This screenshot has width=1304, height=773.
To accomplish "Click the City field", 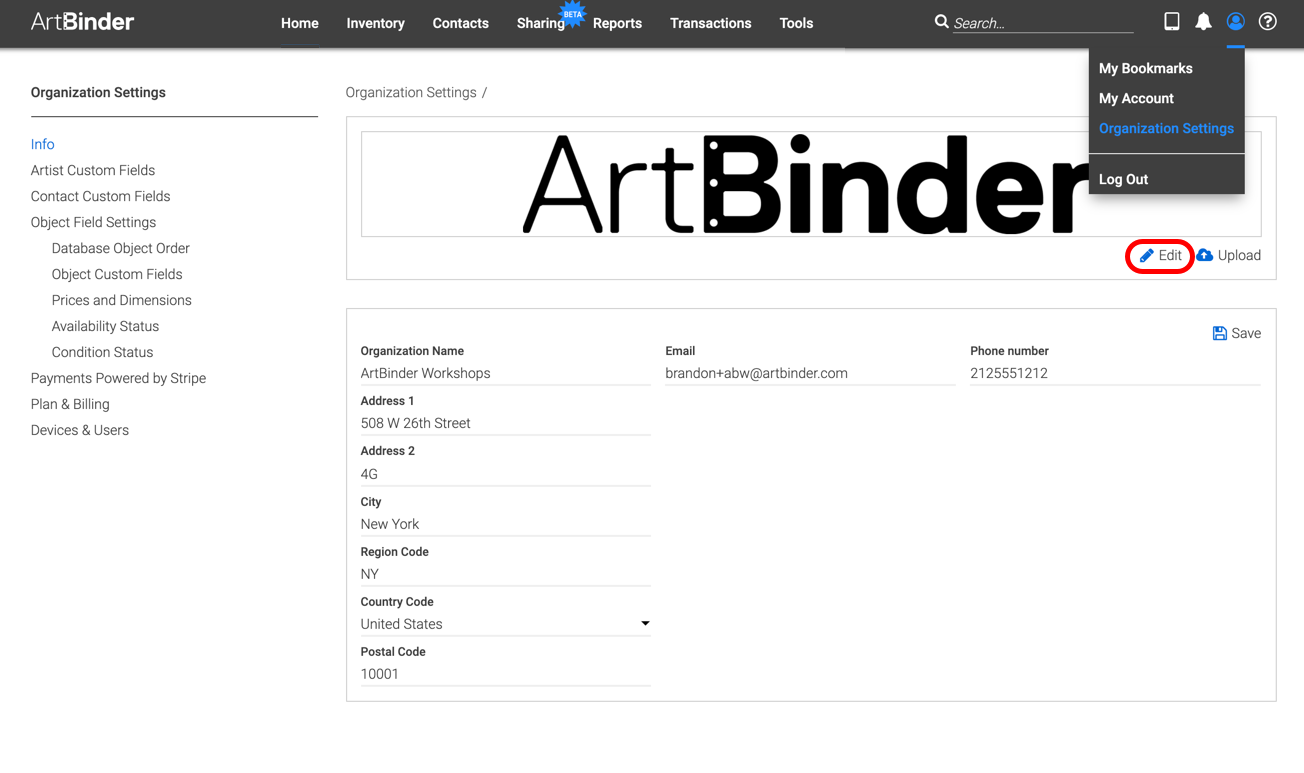I will 505,524.
